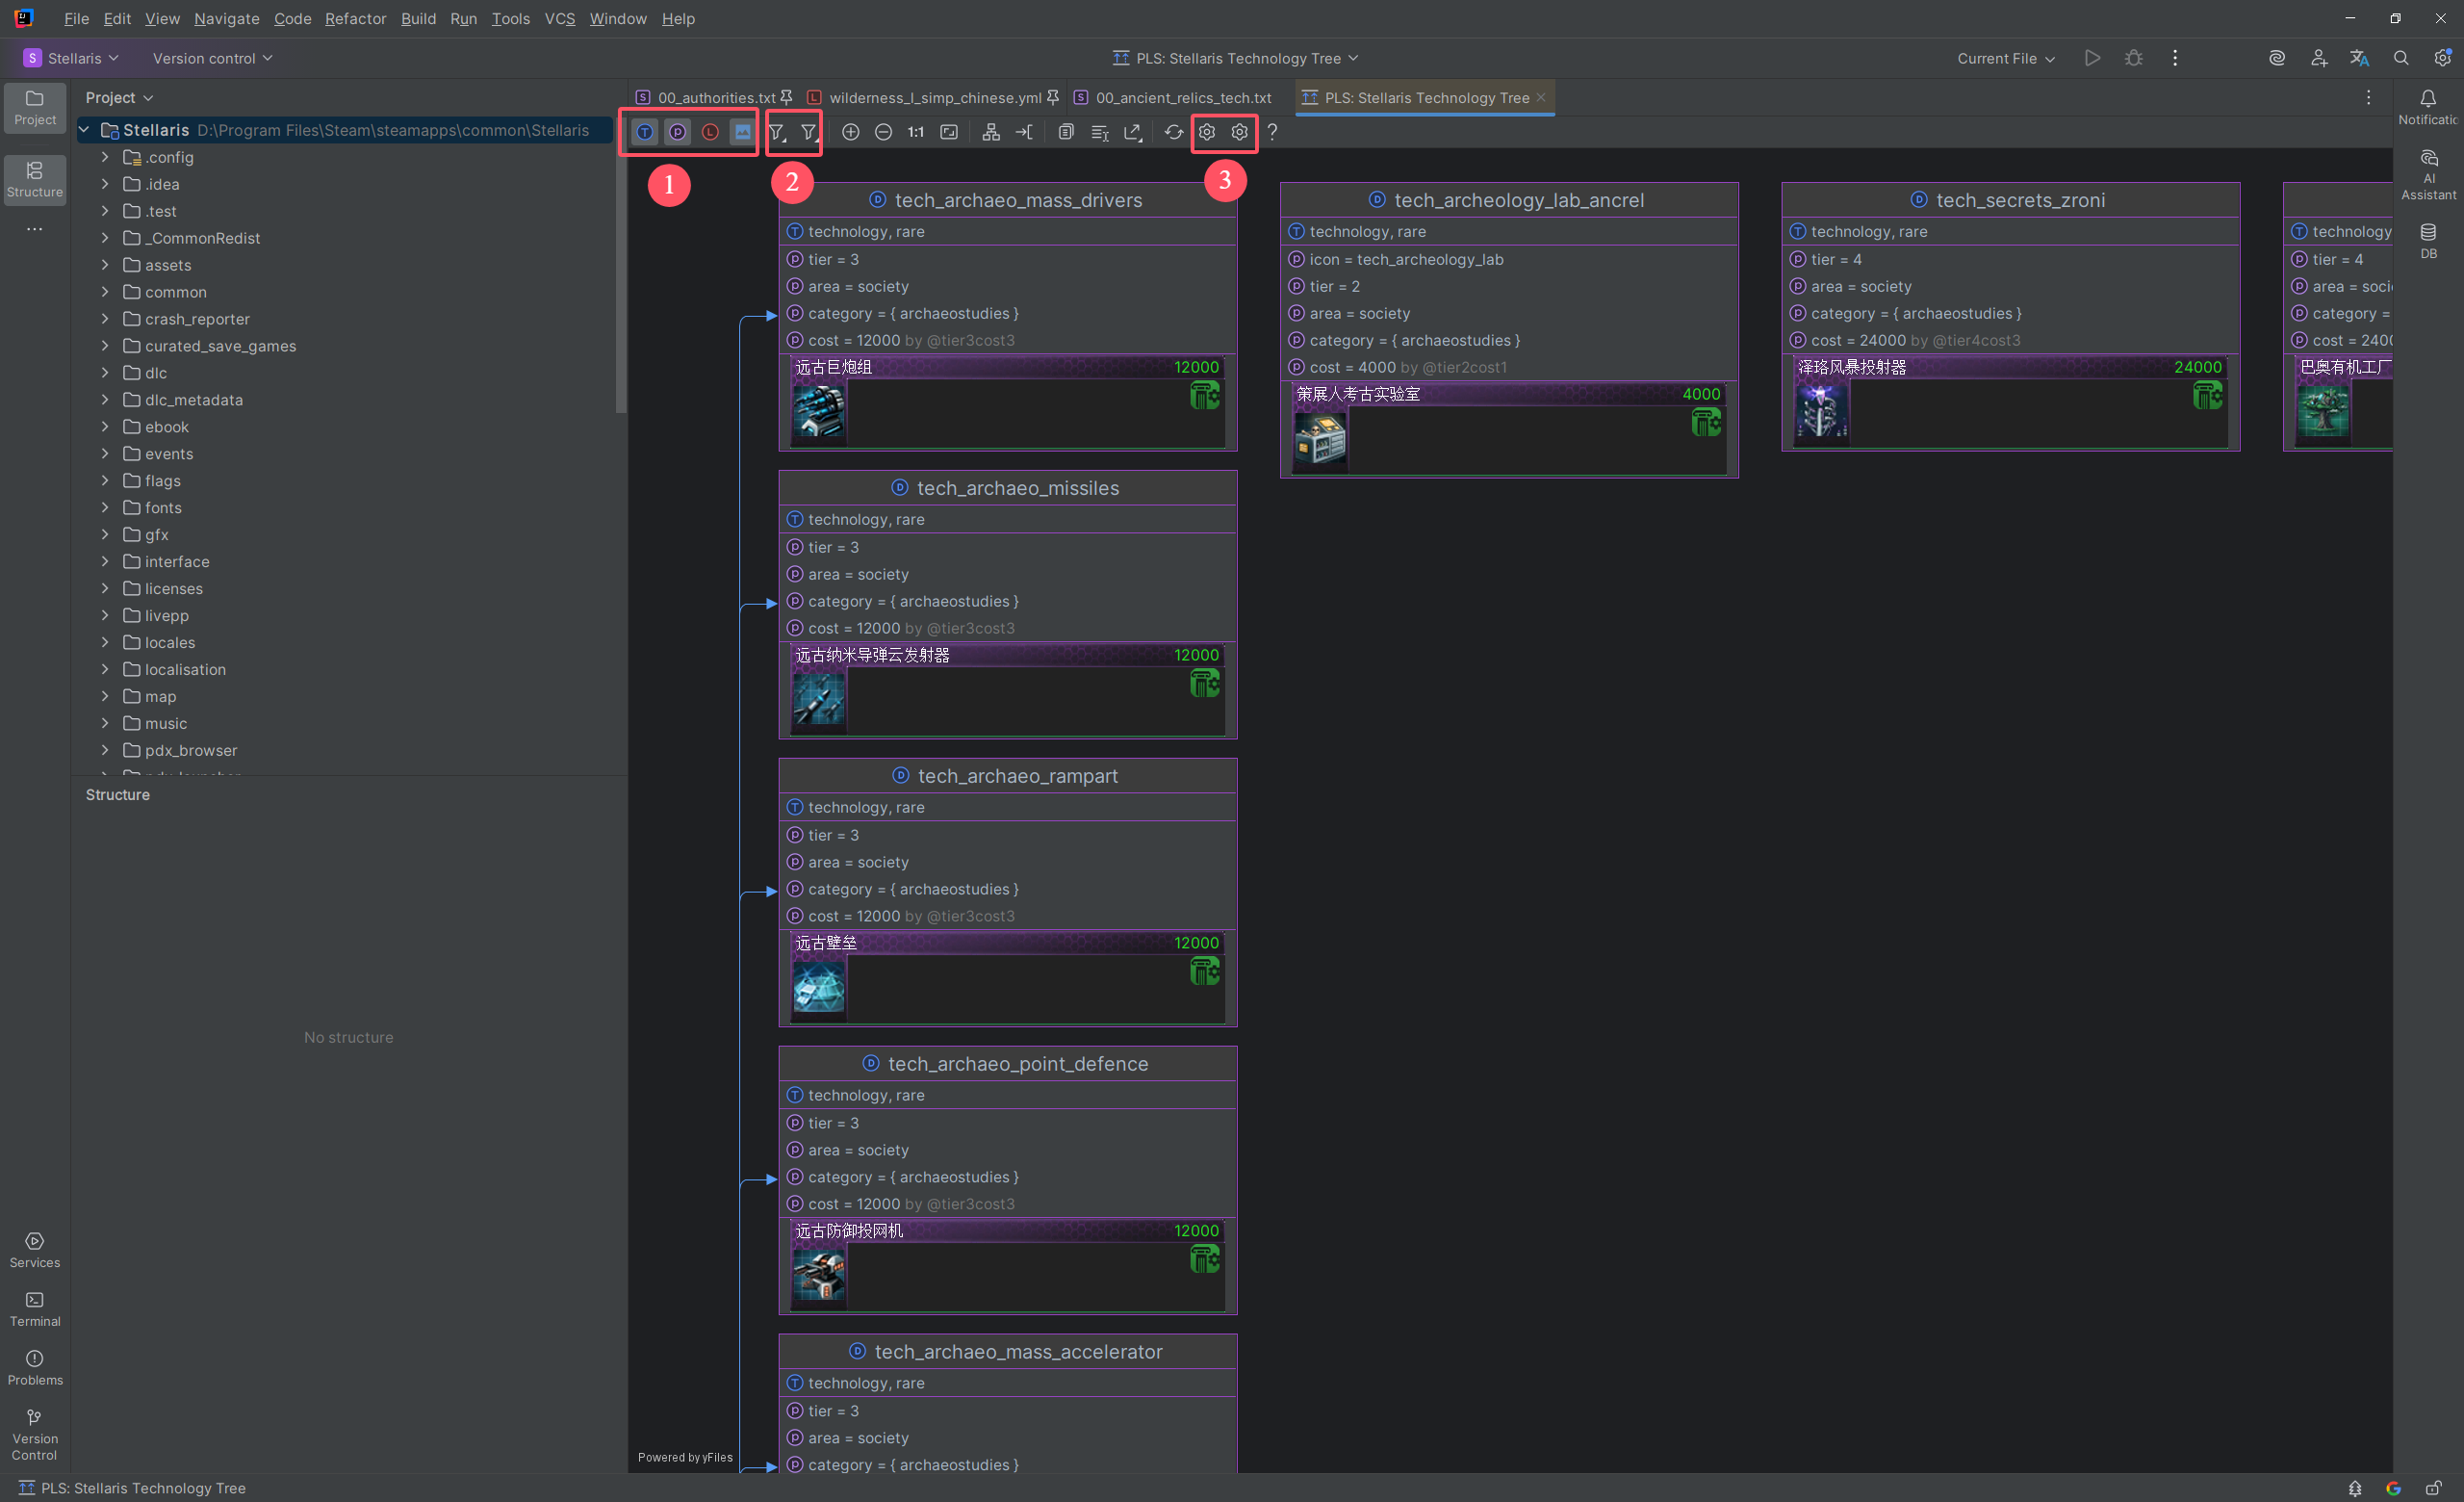Apply the current diagram layout
The image size is (2464, 1502).
click(x=991, y=132)
